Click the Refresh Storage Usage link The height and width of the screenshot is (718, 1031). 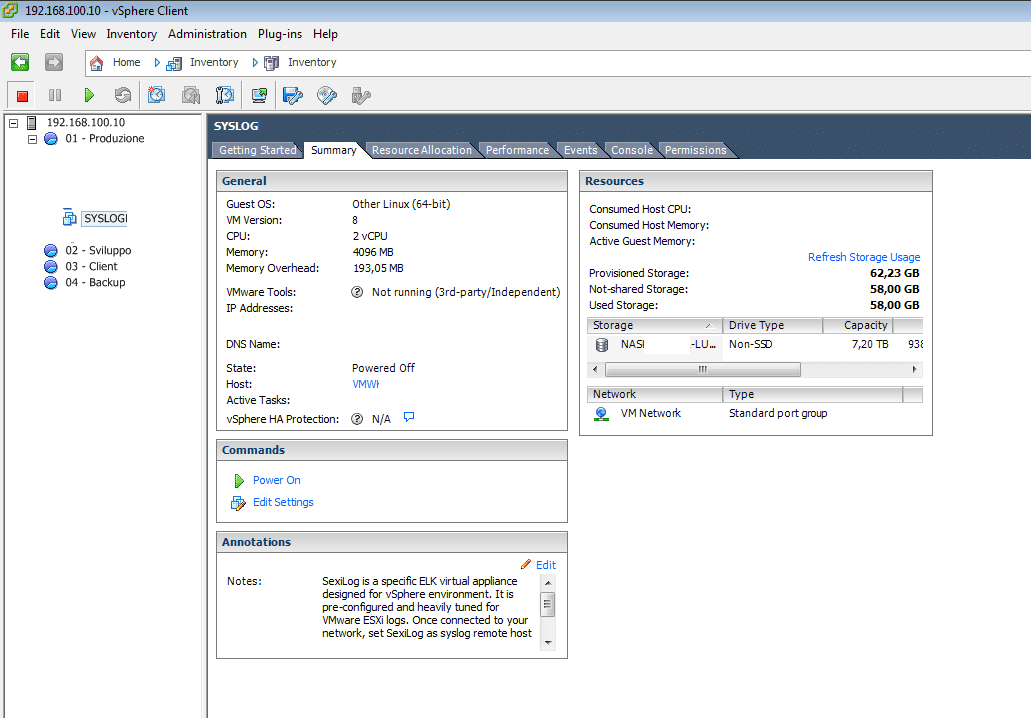[x=864, y=257]
